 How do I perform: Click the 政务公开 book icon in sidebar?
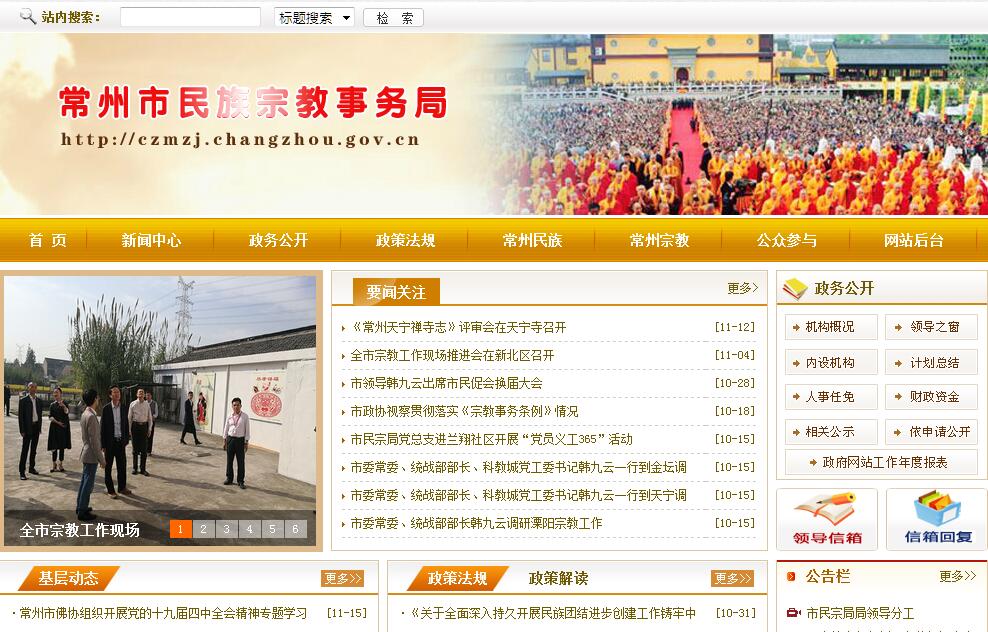pyautogui.click(x=795, y=289)
